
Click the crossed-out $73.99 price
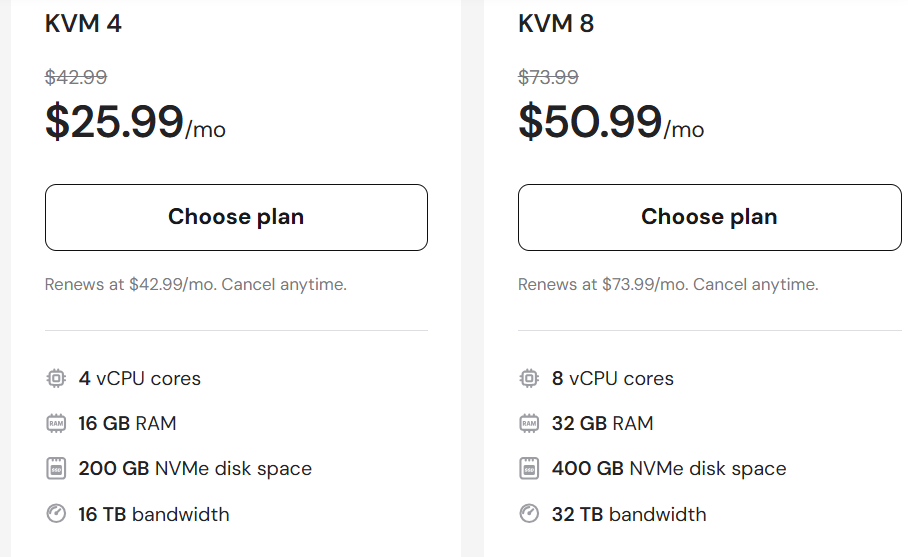point(548,77)
